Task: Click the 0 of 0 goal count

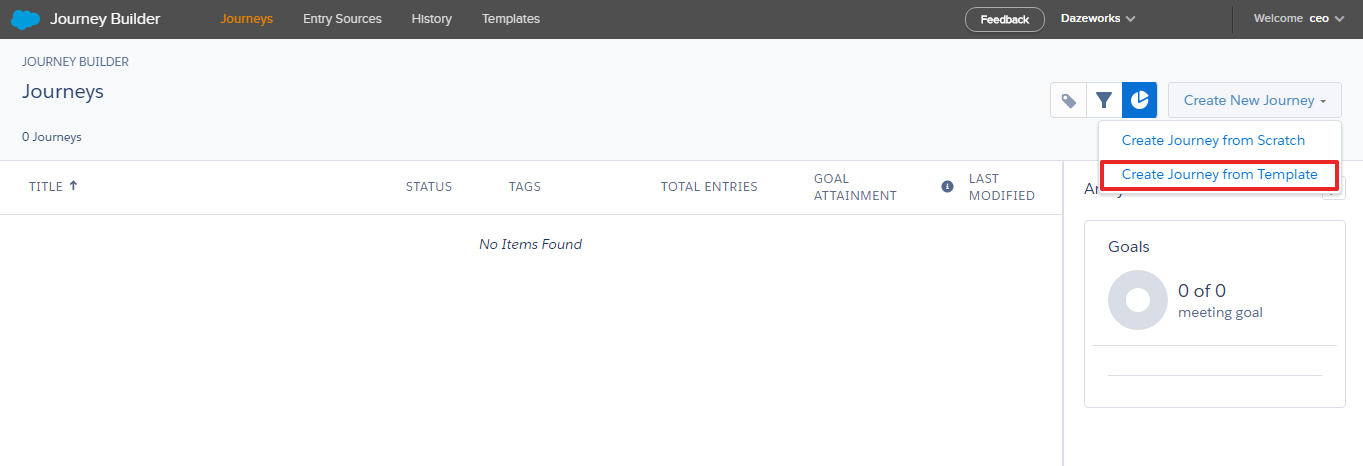Action: [x=1202, y=291]
